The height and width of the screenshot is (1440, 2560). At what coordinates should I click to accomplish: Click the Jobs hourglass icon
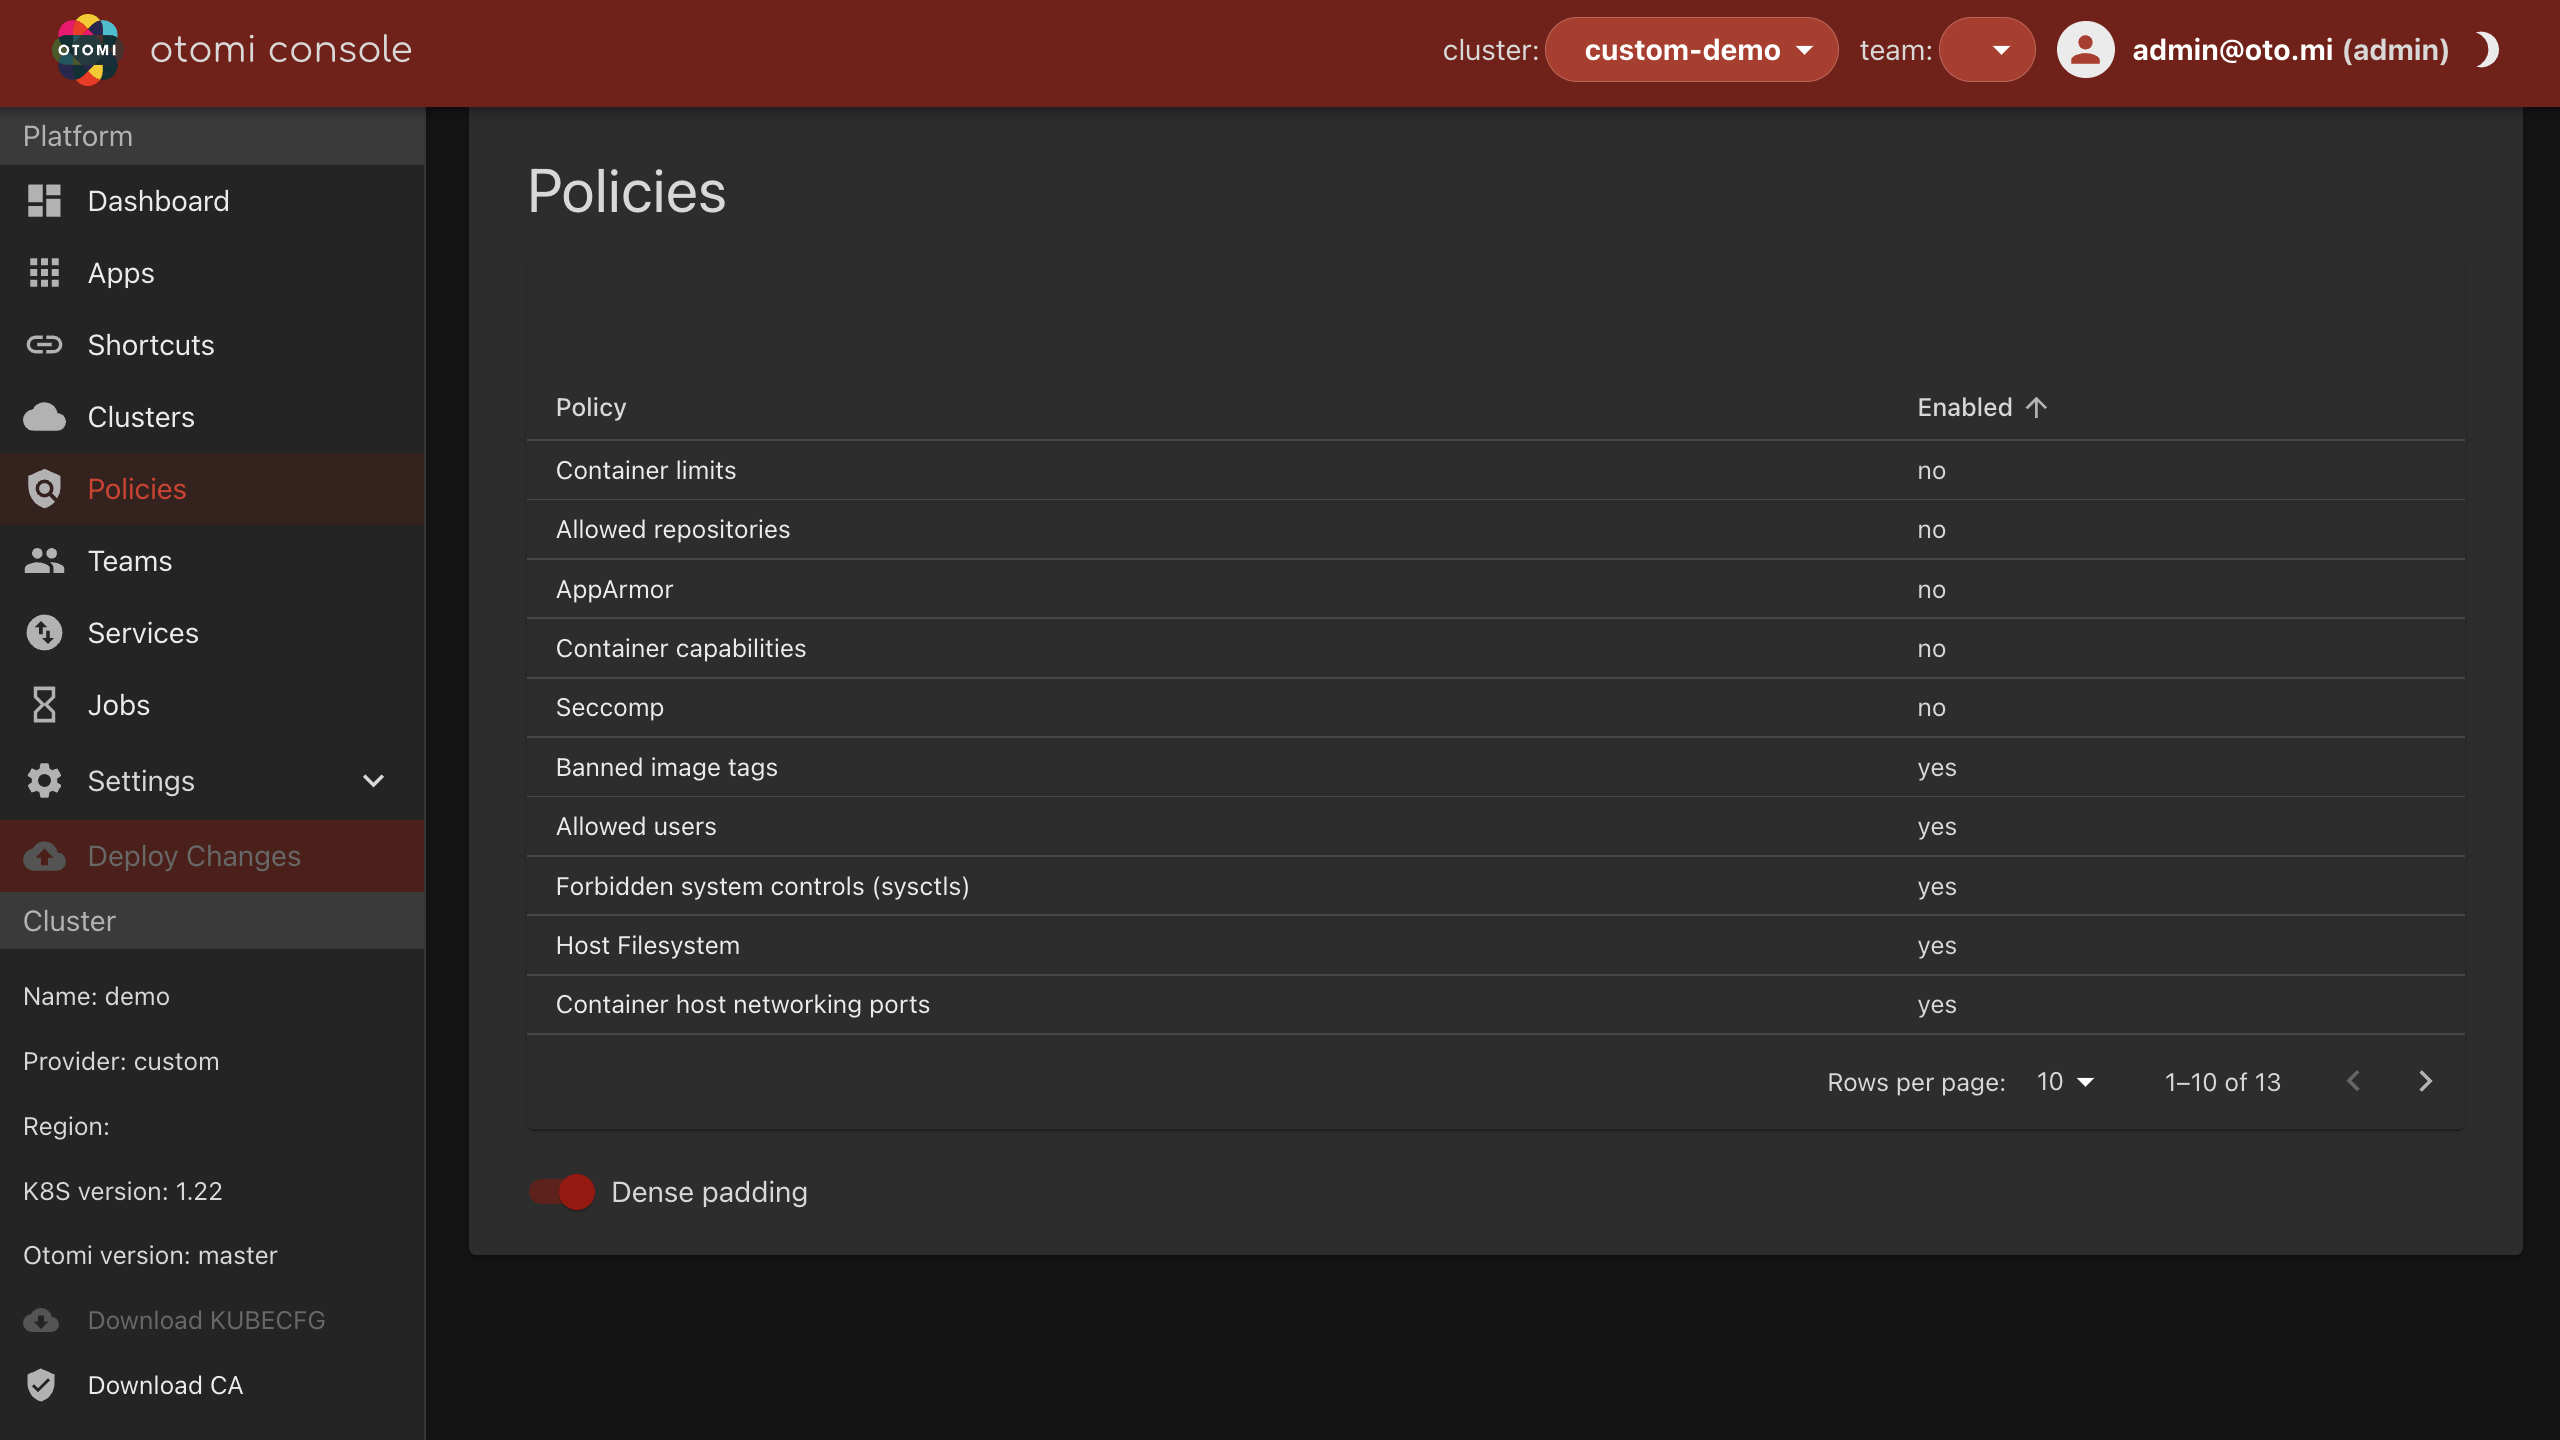click(44, 705)
